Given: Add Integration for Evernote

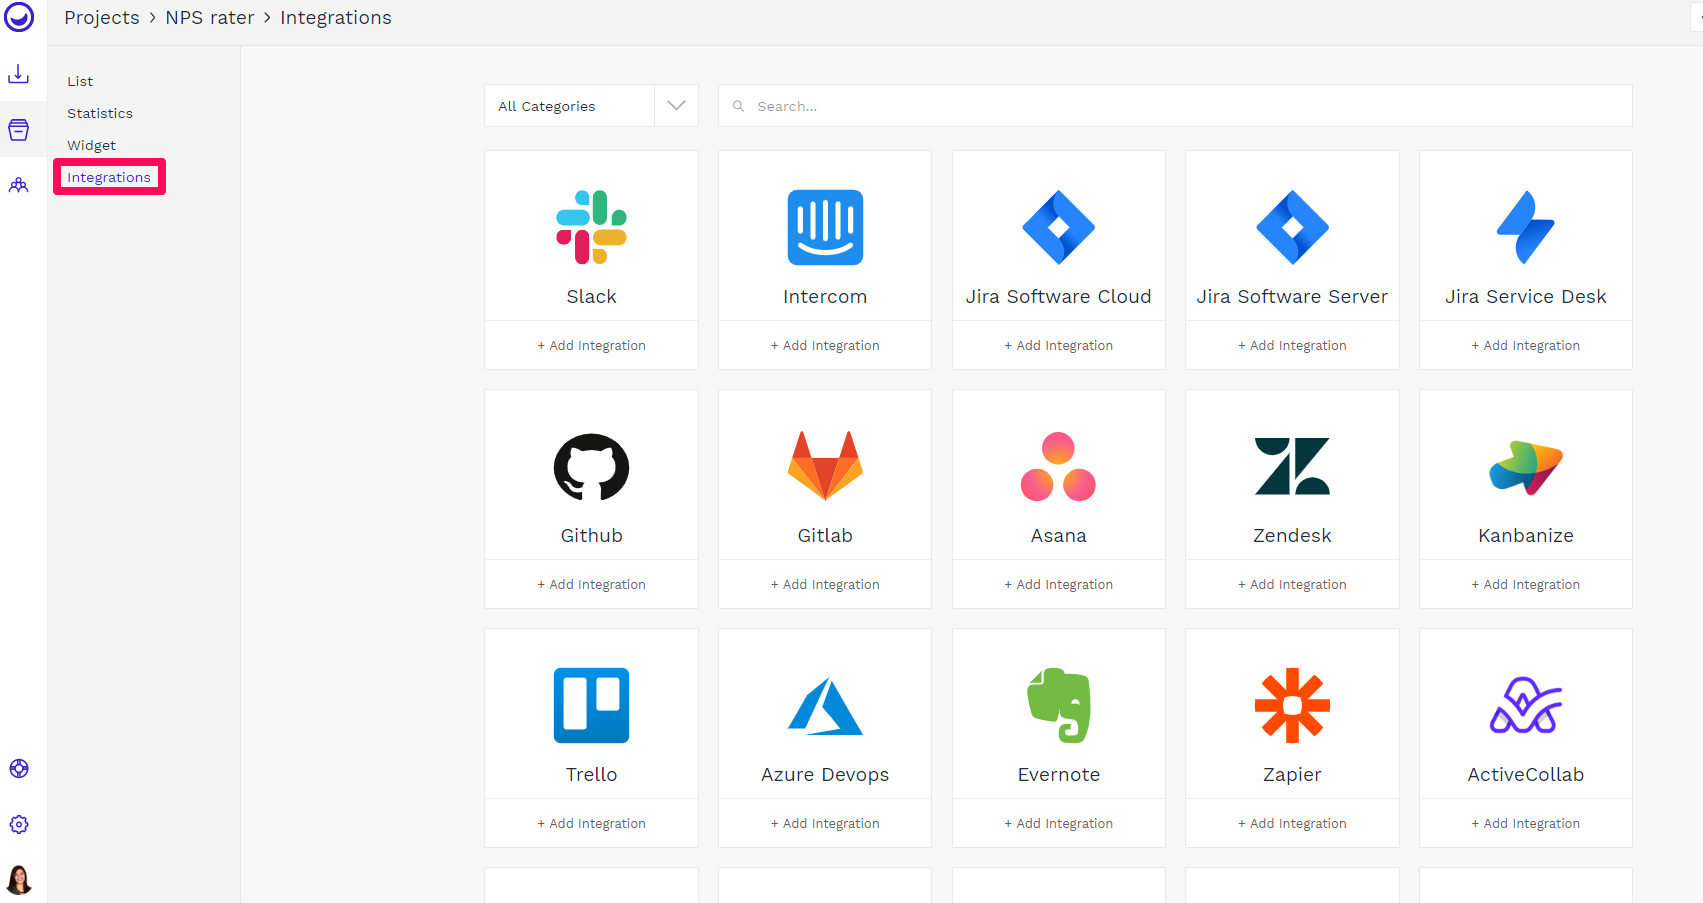Looking at the screenshot, I should pos(1058,823).
